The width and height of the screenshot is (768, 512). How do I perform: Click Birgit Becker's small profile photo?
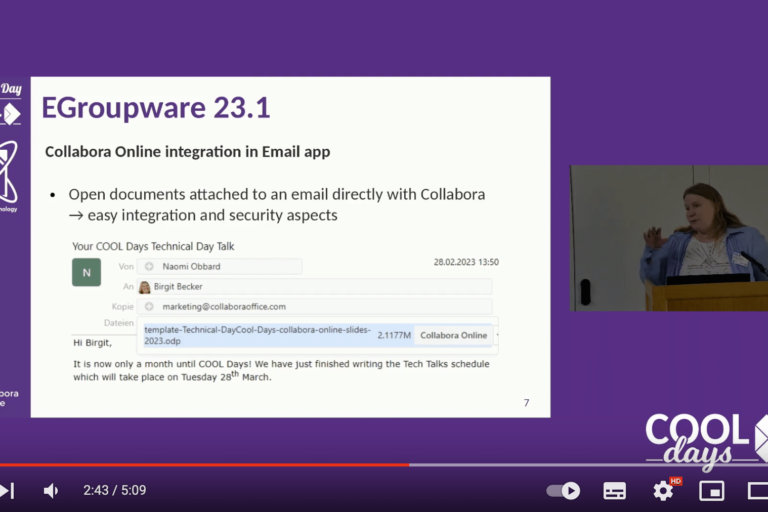pyautogui.click(x=144, y=287)
